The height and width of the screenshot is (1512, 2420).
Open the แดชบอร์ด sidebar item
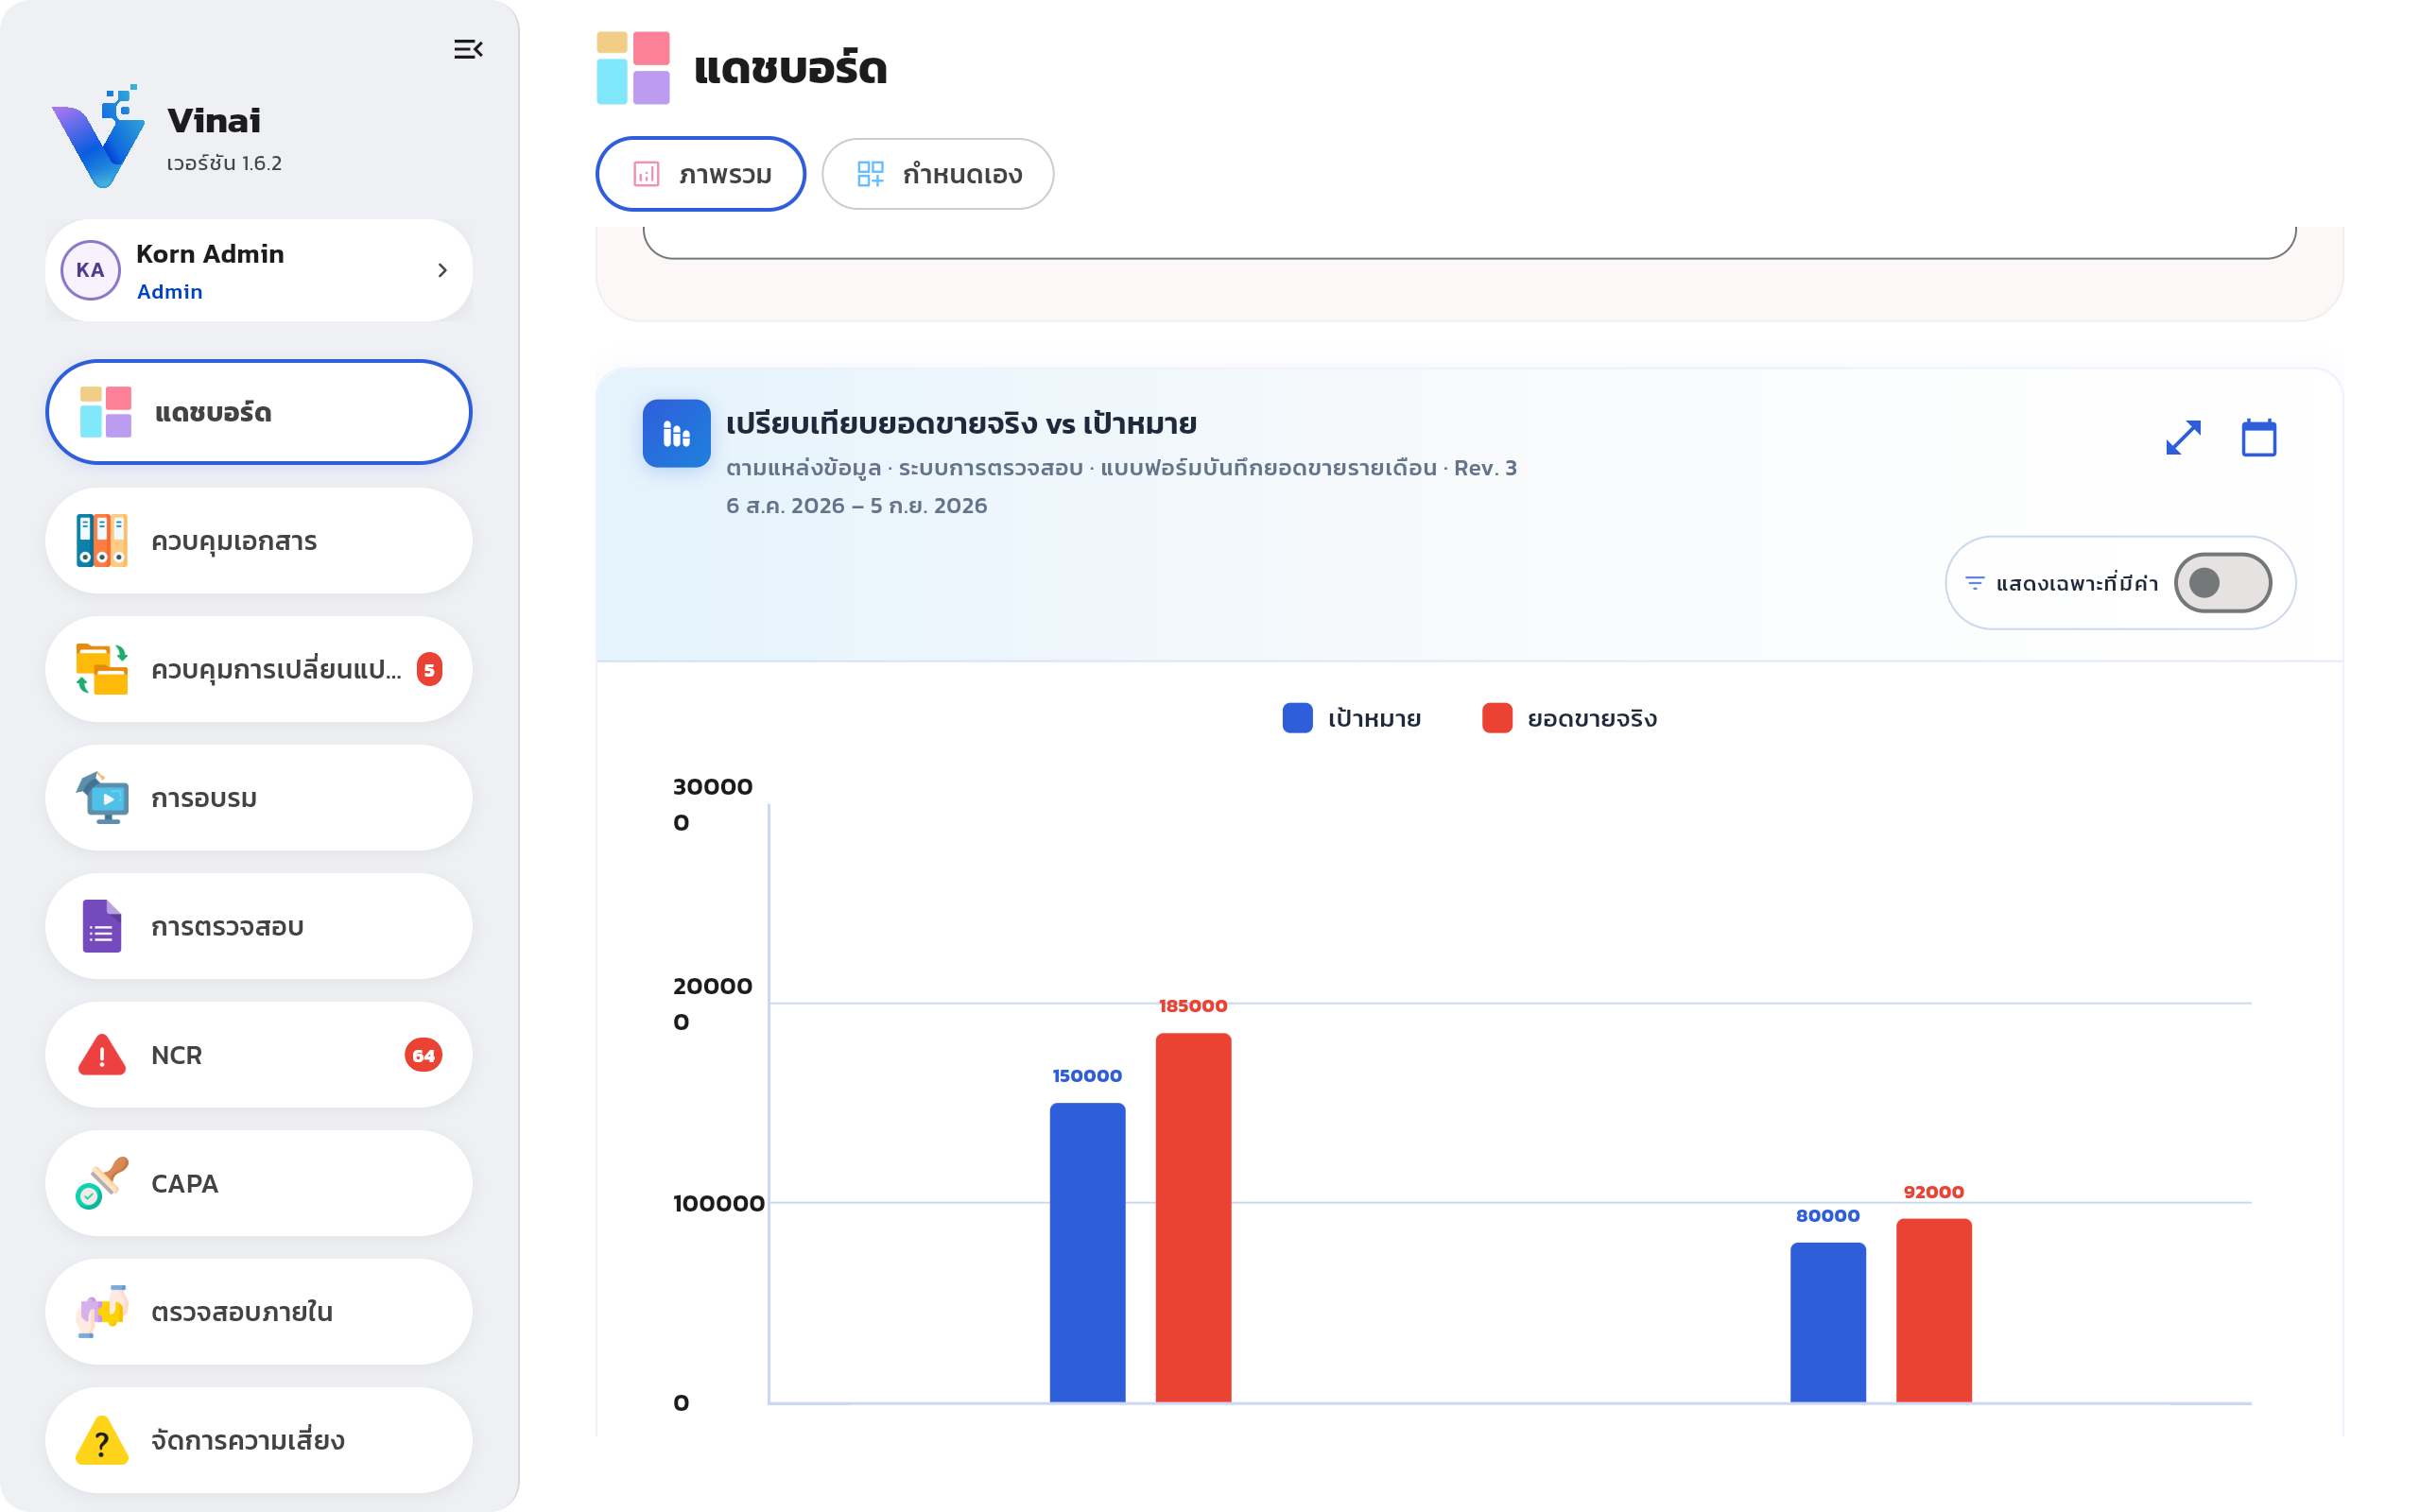(259, 412)
